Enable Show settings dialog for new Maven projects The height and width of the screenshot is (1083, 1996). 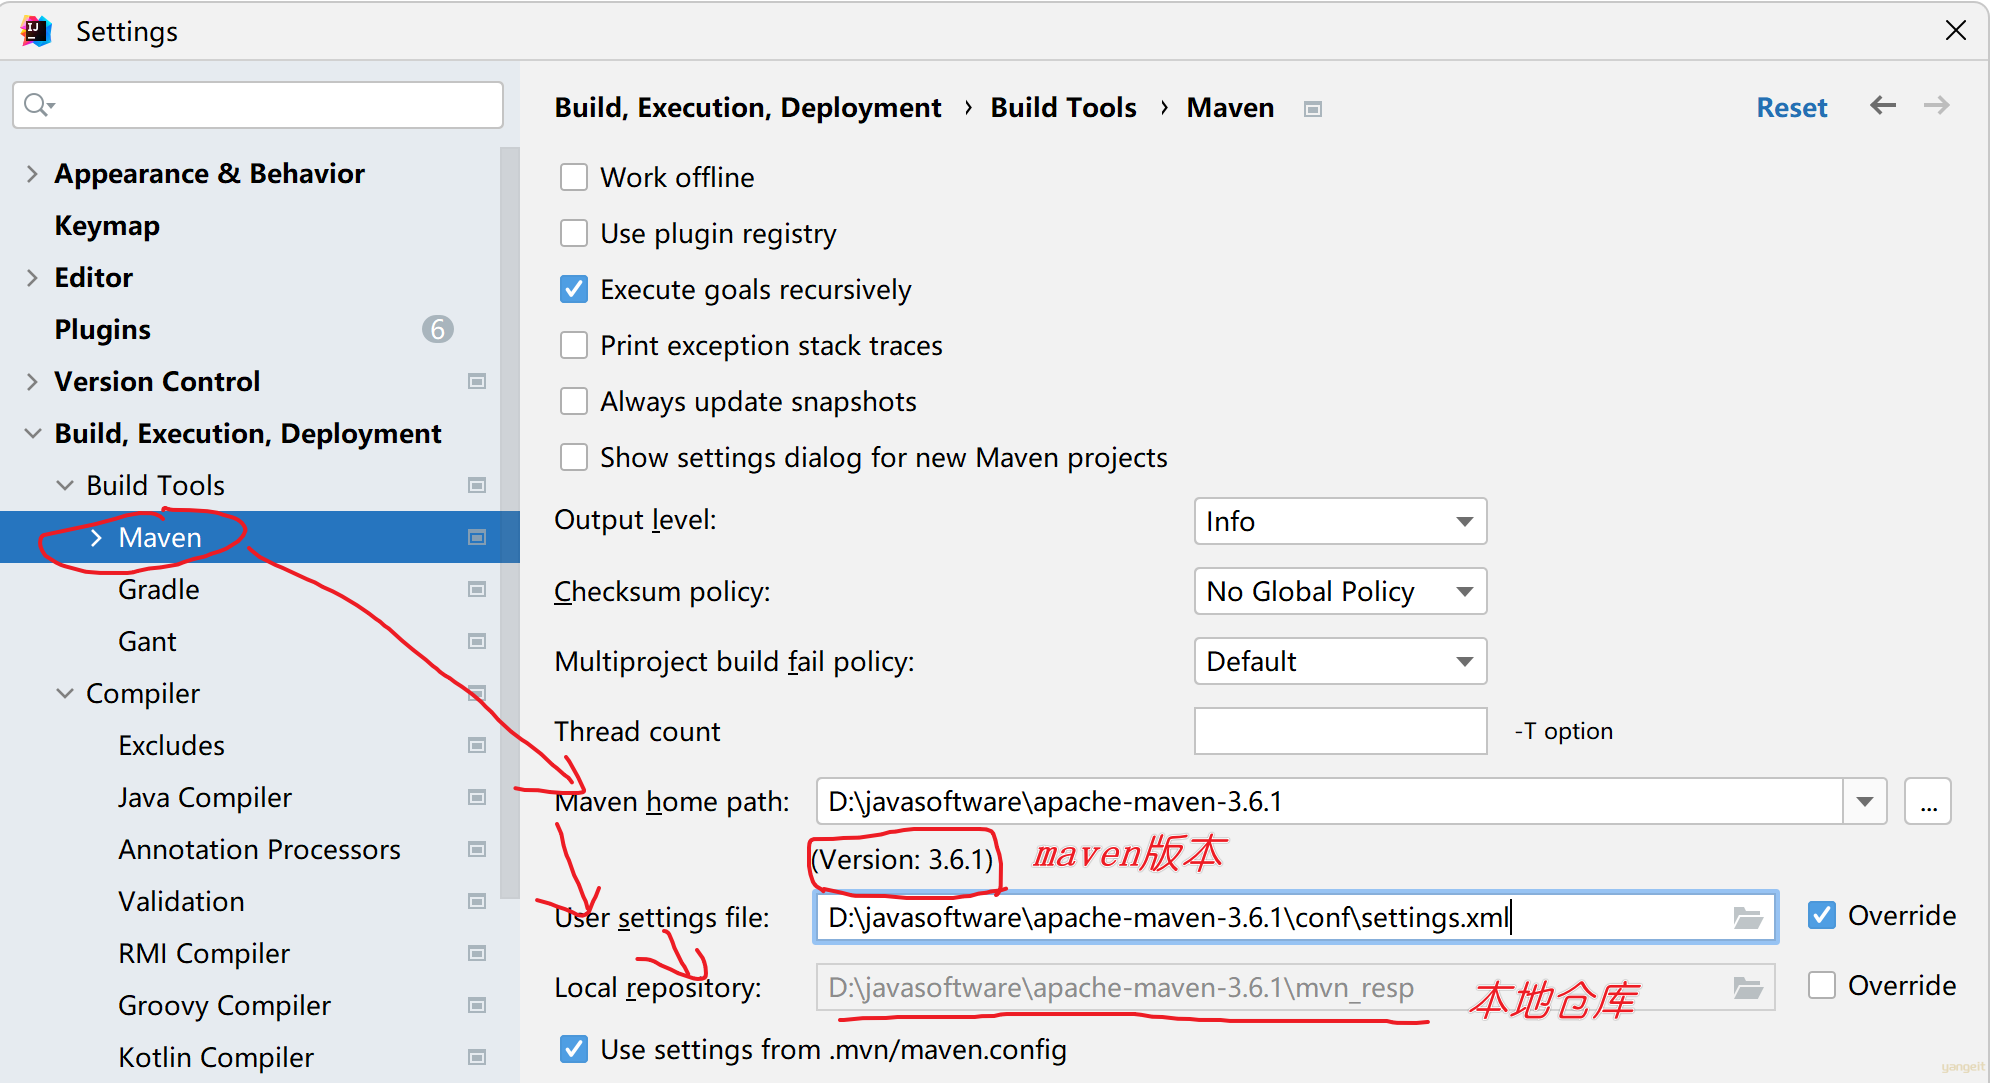coord(574,457)
